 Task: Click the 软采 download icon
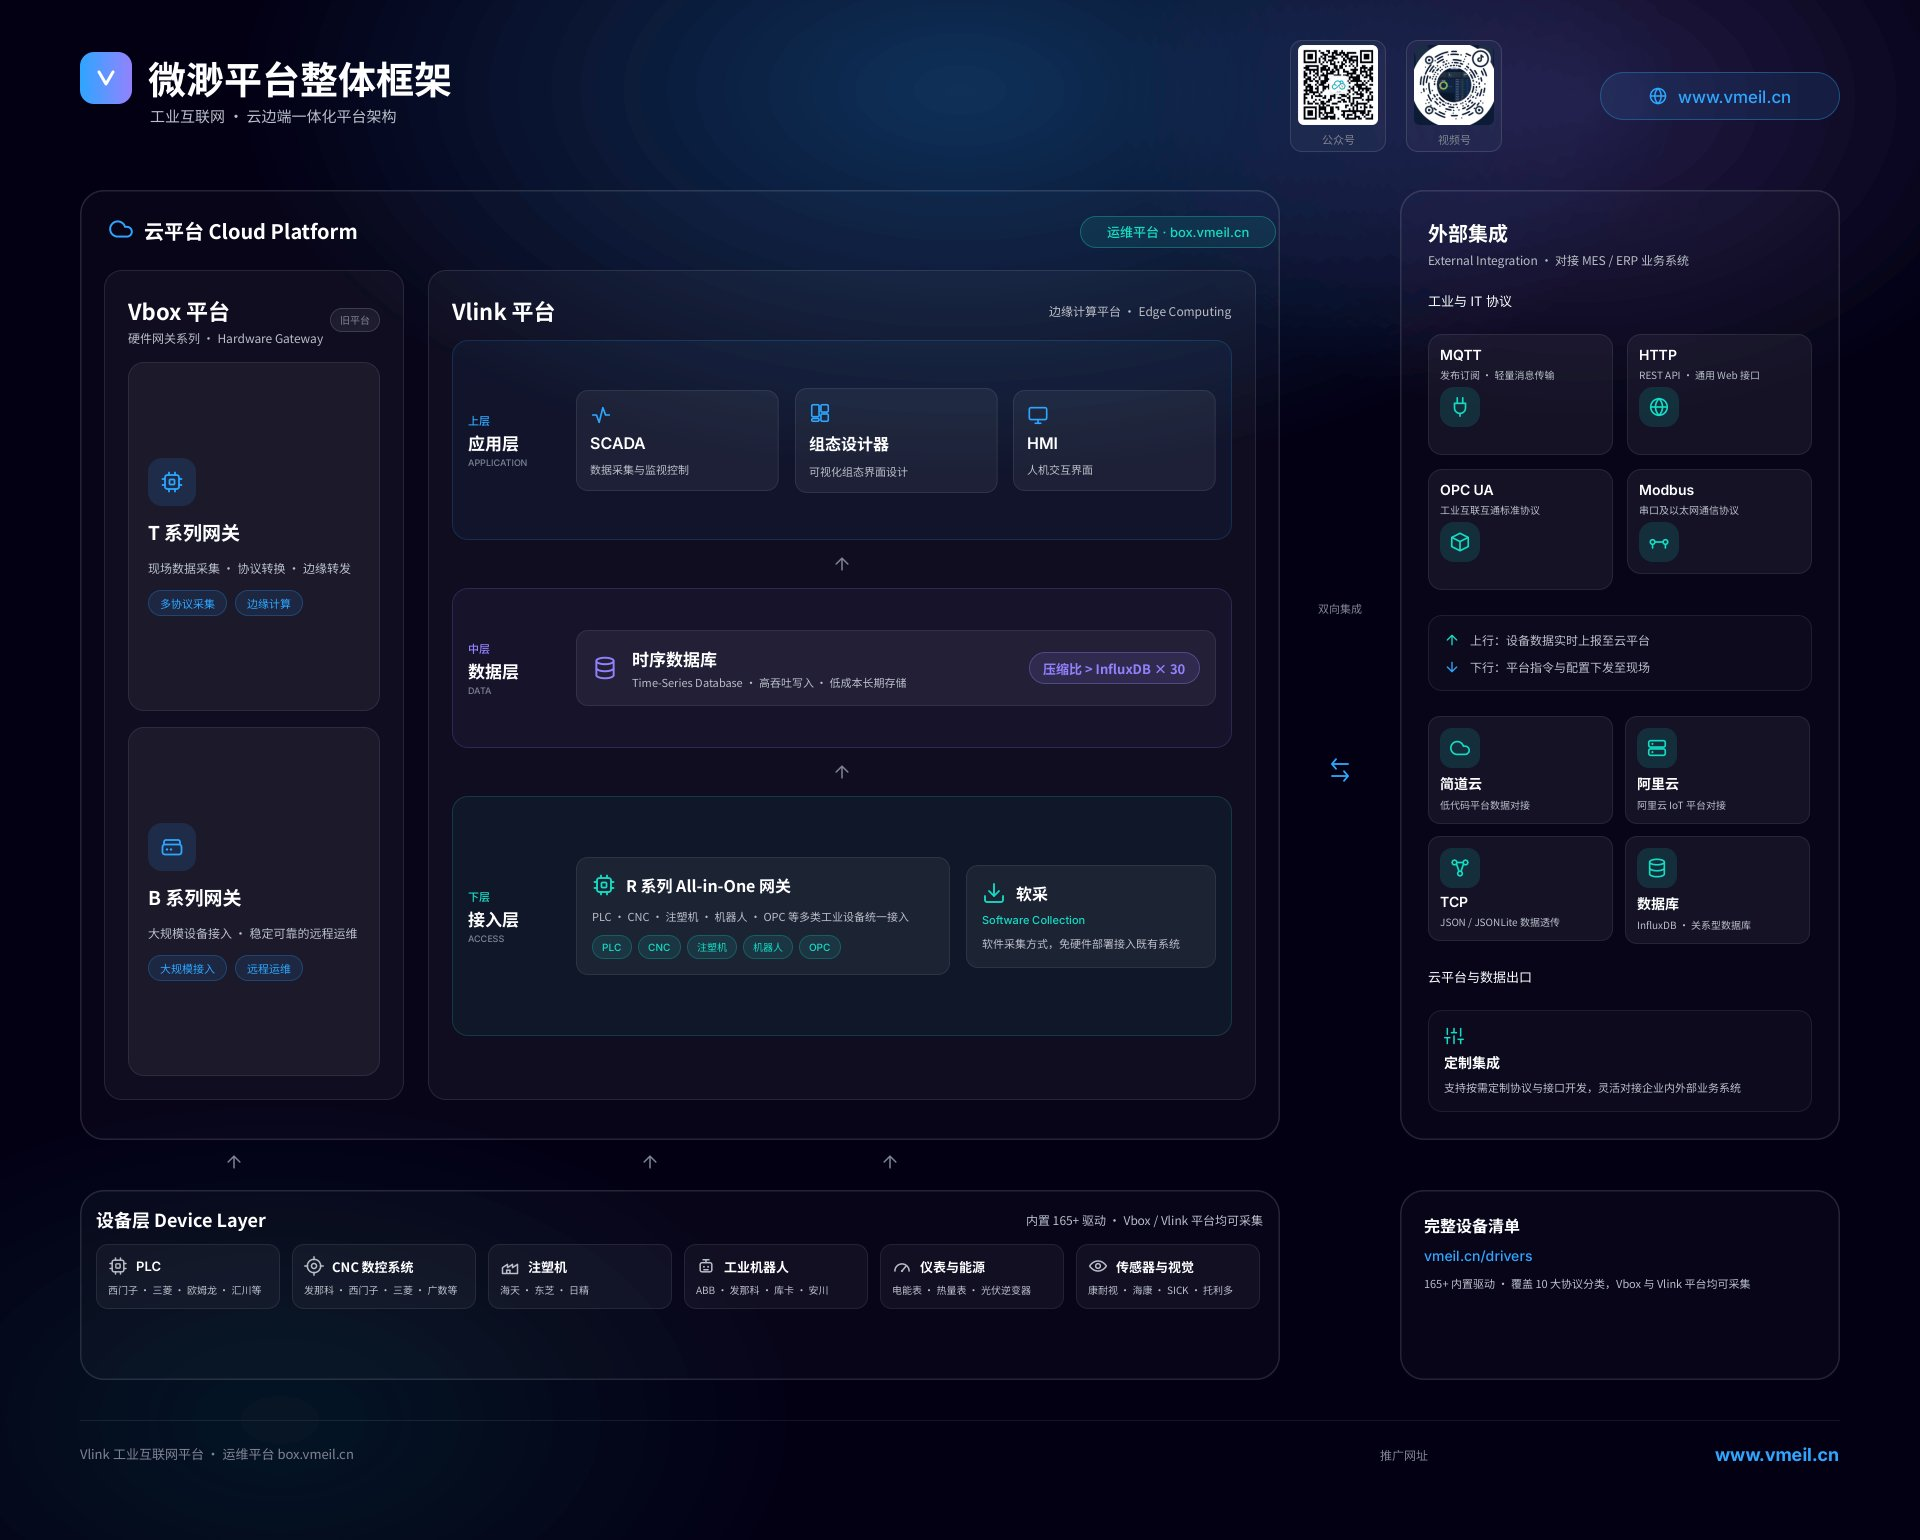coord(994,893)
